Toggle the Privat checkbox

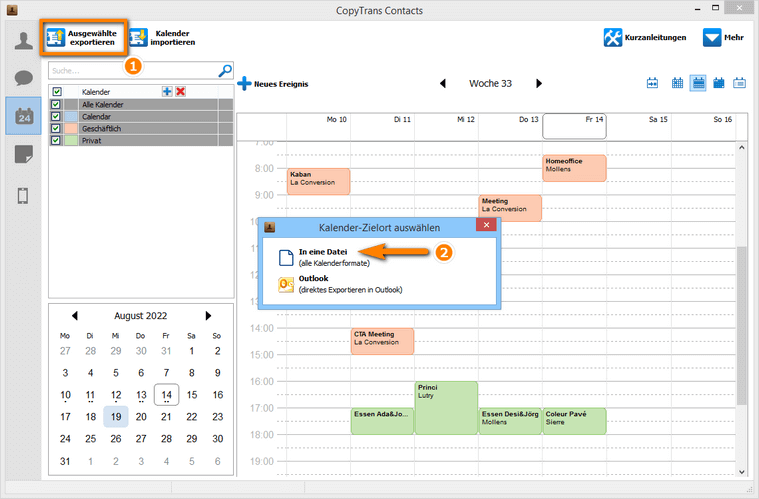[x=56, y=140]
